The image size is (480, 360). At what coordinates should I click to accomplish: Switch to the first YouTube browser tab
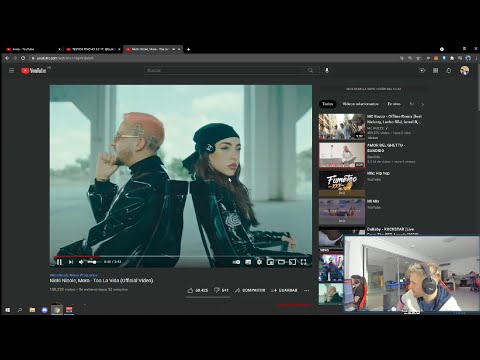(33, 49)
